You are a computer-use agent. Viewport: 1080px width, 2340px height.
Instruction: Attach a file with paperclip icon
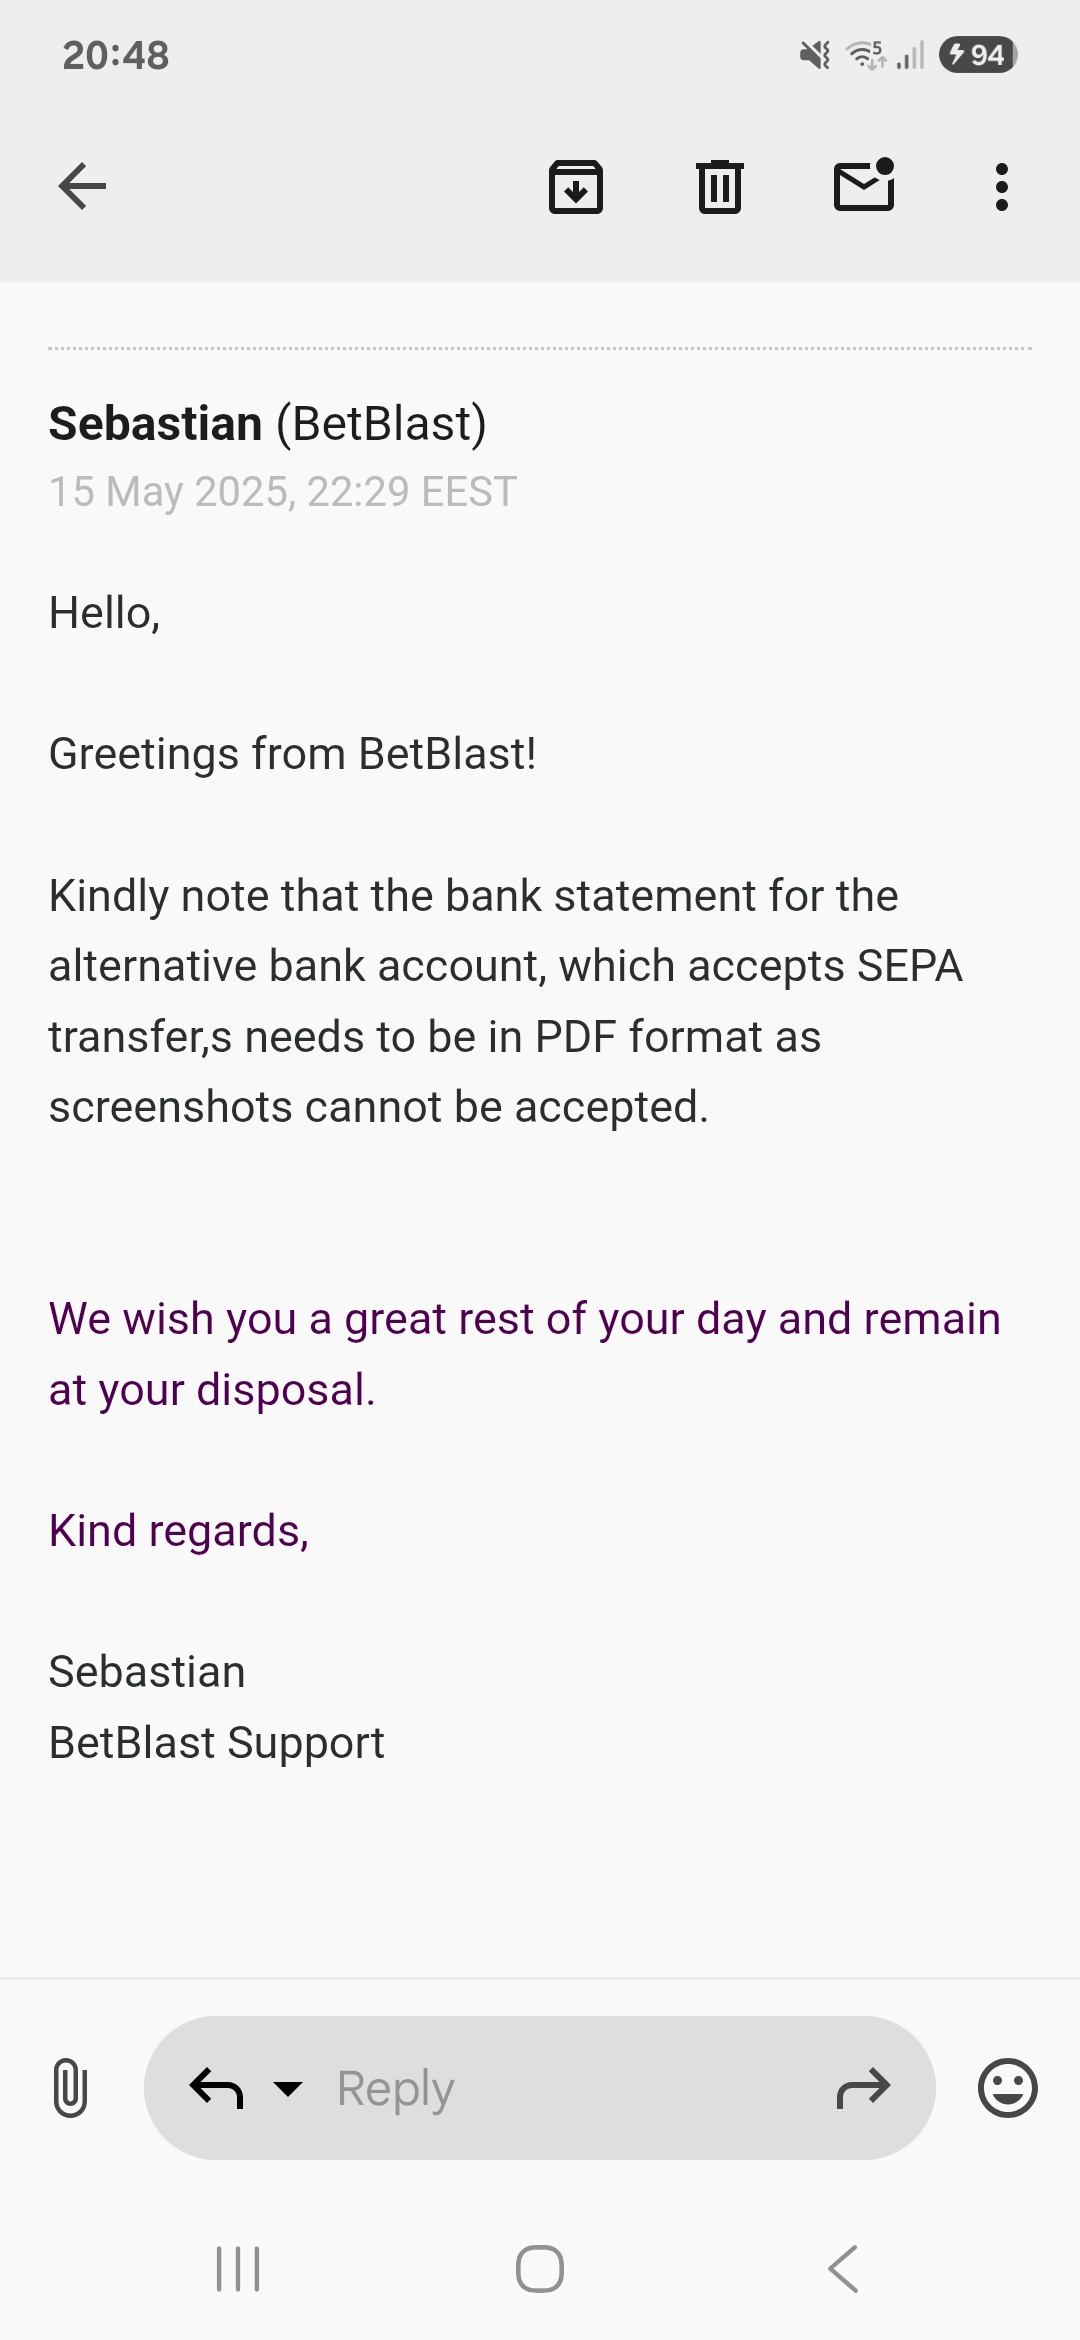[69, 2088]
